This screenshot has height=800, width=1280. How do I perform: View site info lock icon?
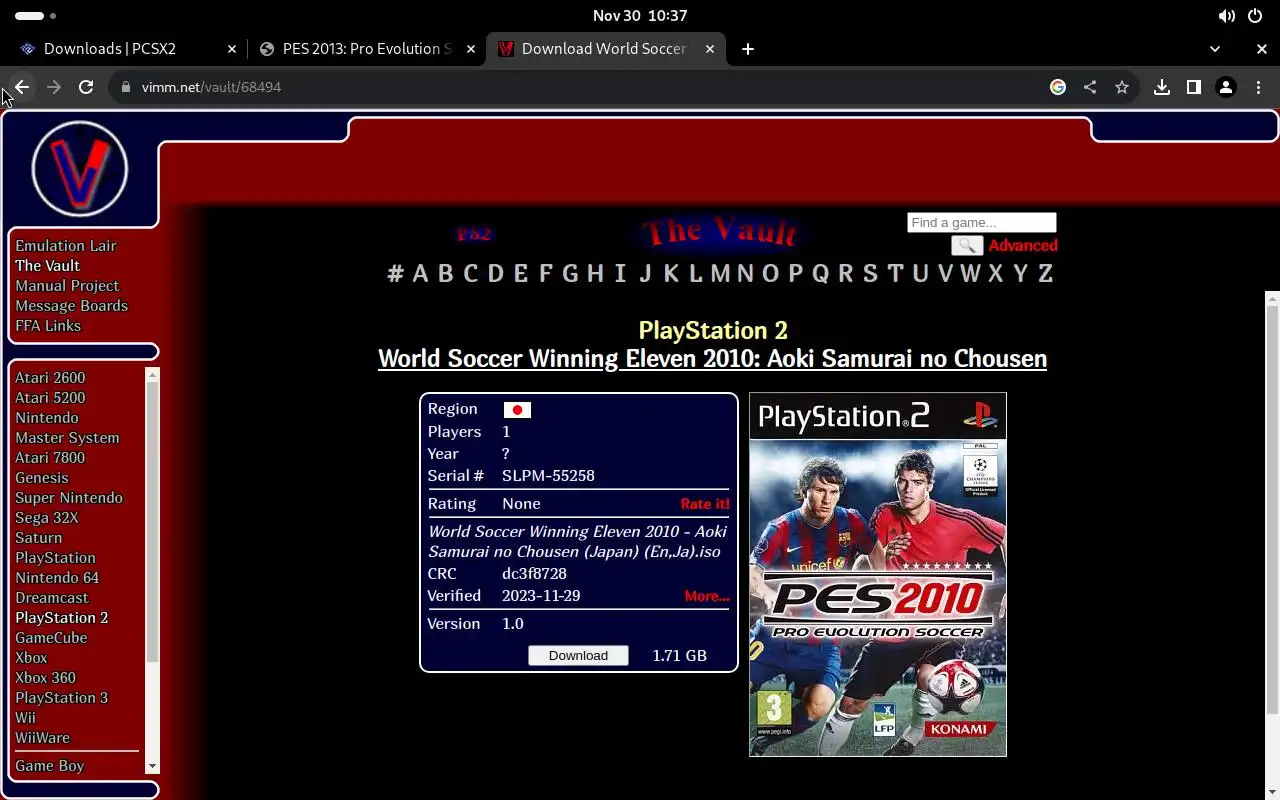tap(126, 87)
